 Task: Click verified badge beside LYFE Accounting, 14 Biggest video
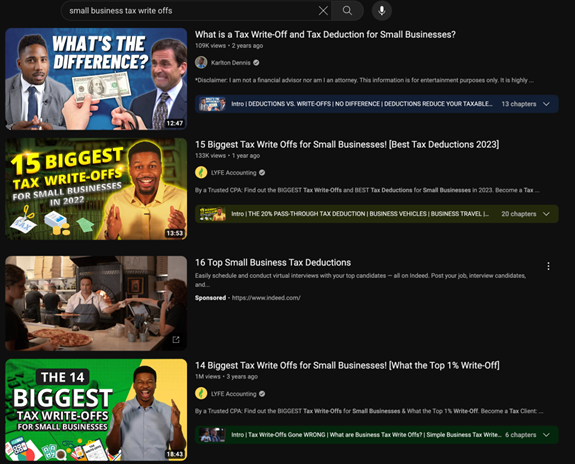tap(262, 394)
